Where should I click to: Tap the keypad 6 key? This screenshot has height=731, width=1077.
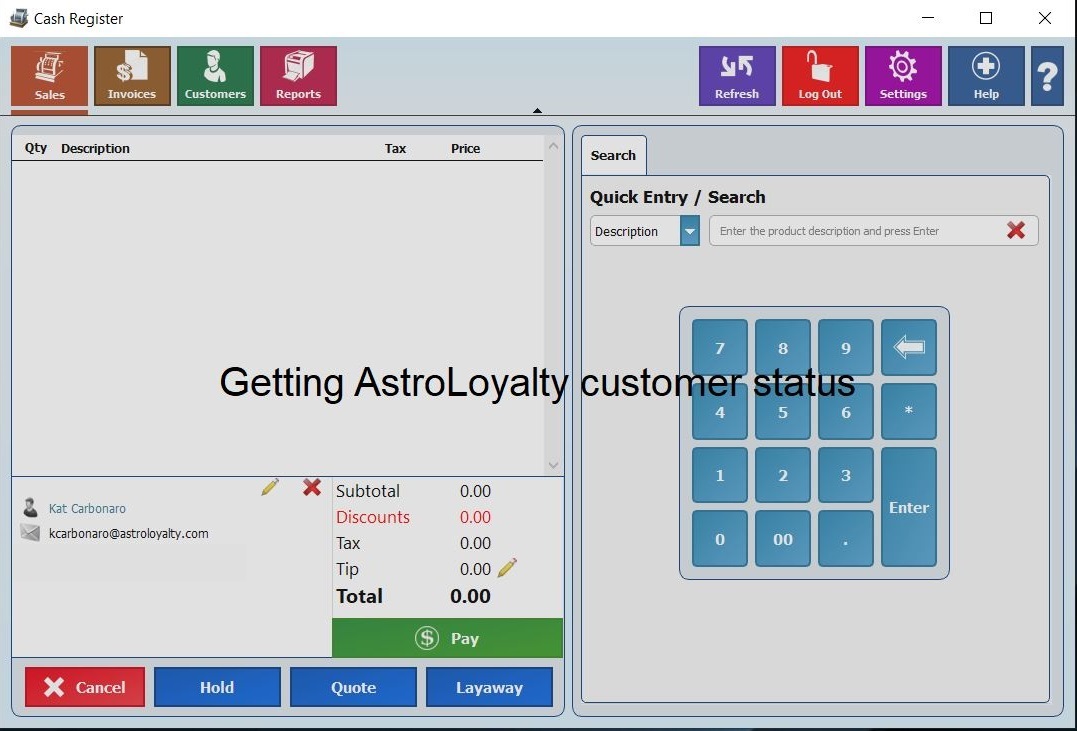click(846, 412)
